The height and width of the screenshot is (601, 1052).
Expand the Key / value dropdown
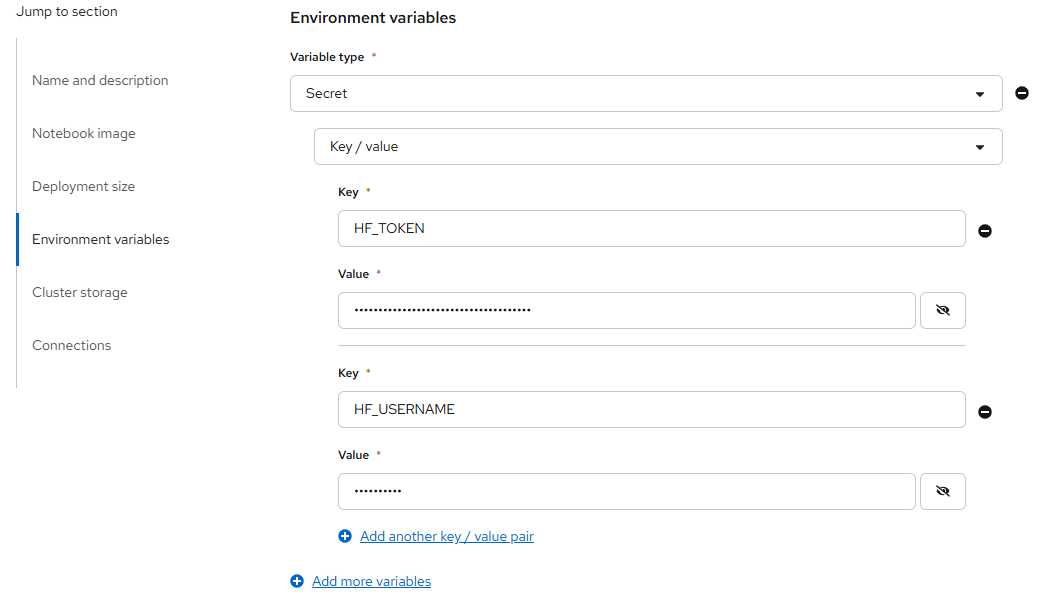pyautogui.click(x=658, y=146)
